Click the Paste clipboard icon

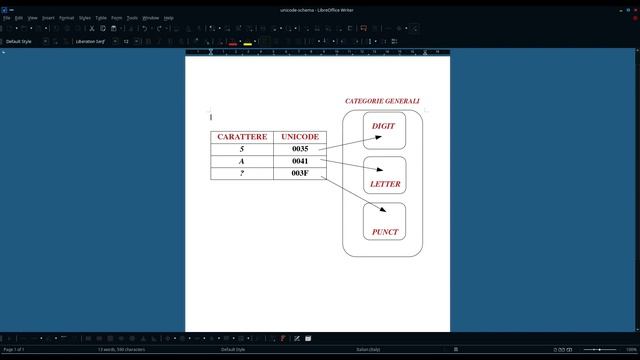[x=114, y=28]
